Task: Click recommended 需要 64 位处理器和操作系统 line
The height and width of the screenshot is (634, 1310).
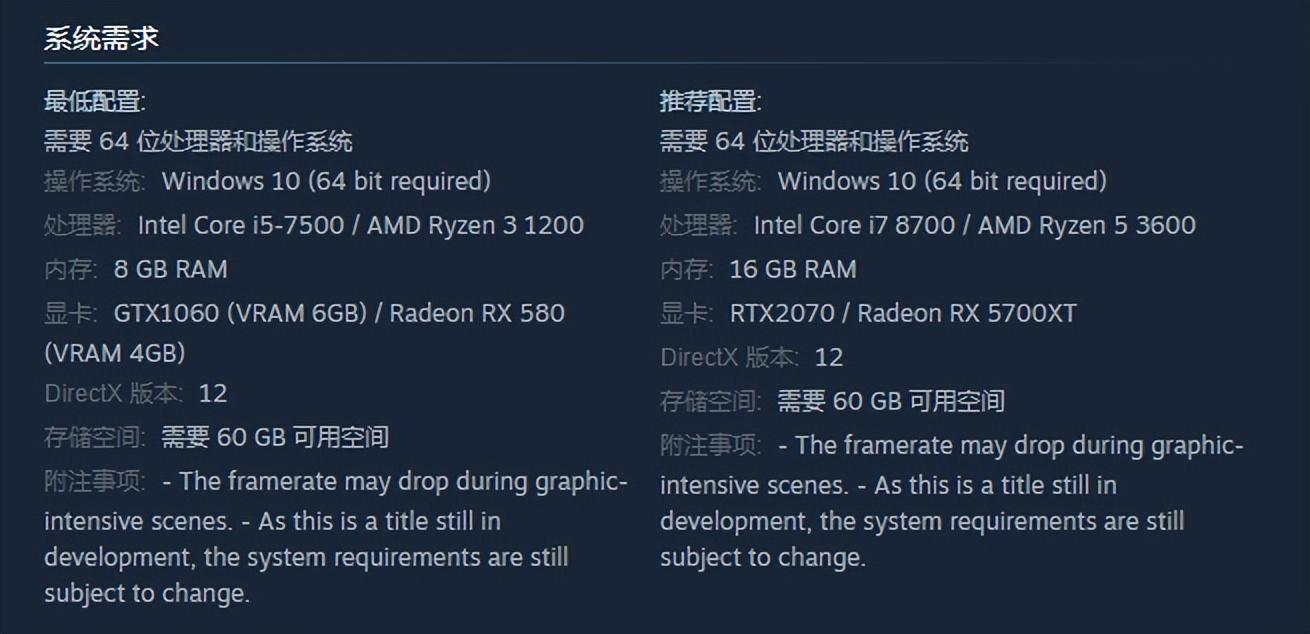Action: click(x=814, y=141)
